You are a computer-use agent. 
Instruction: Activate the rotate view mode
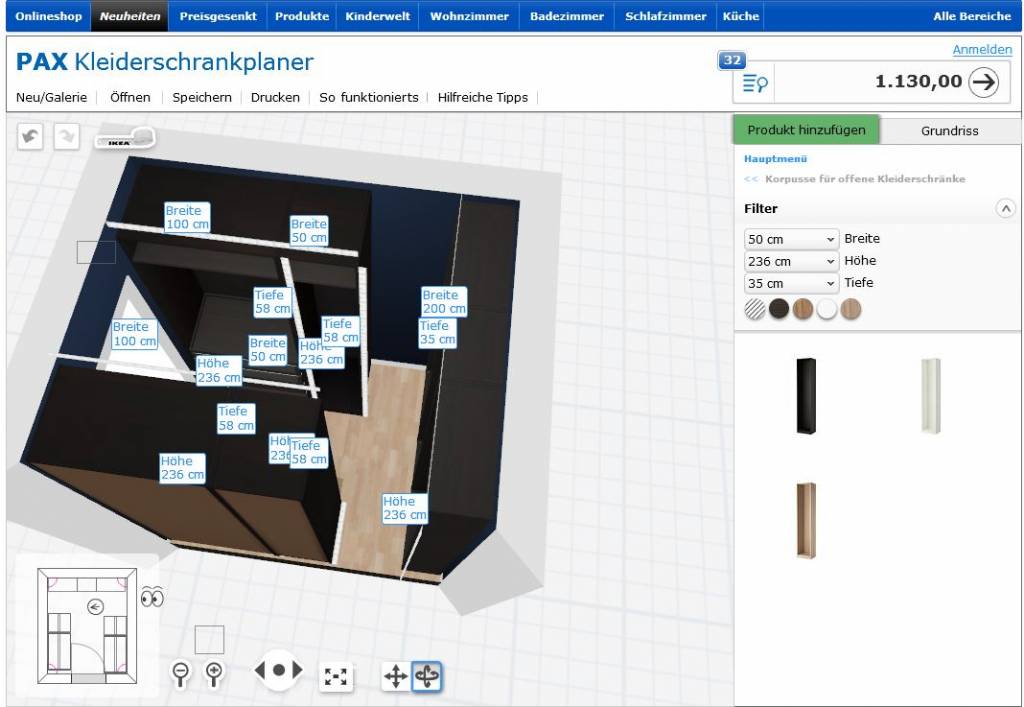(x=427, y=676)
